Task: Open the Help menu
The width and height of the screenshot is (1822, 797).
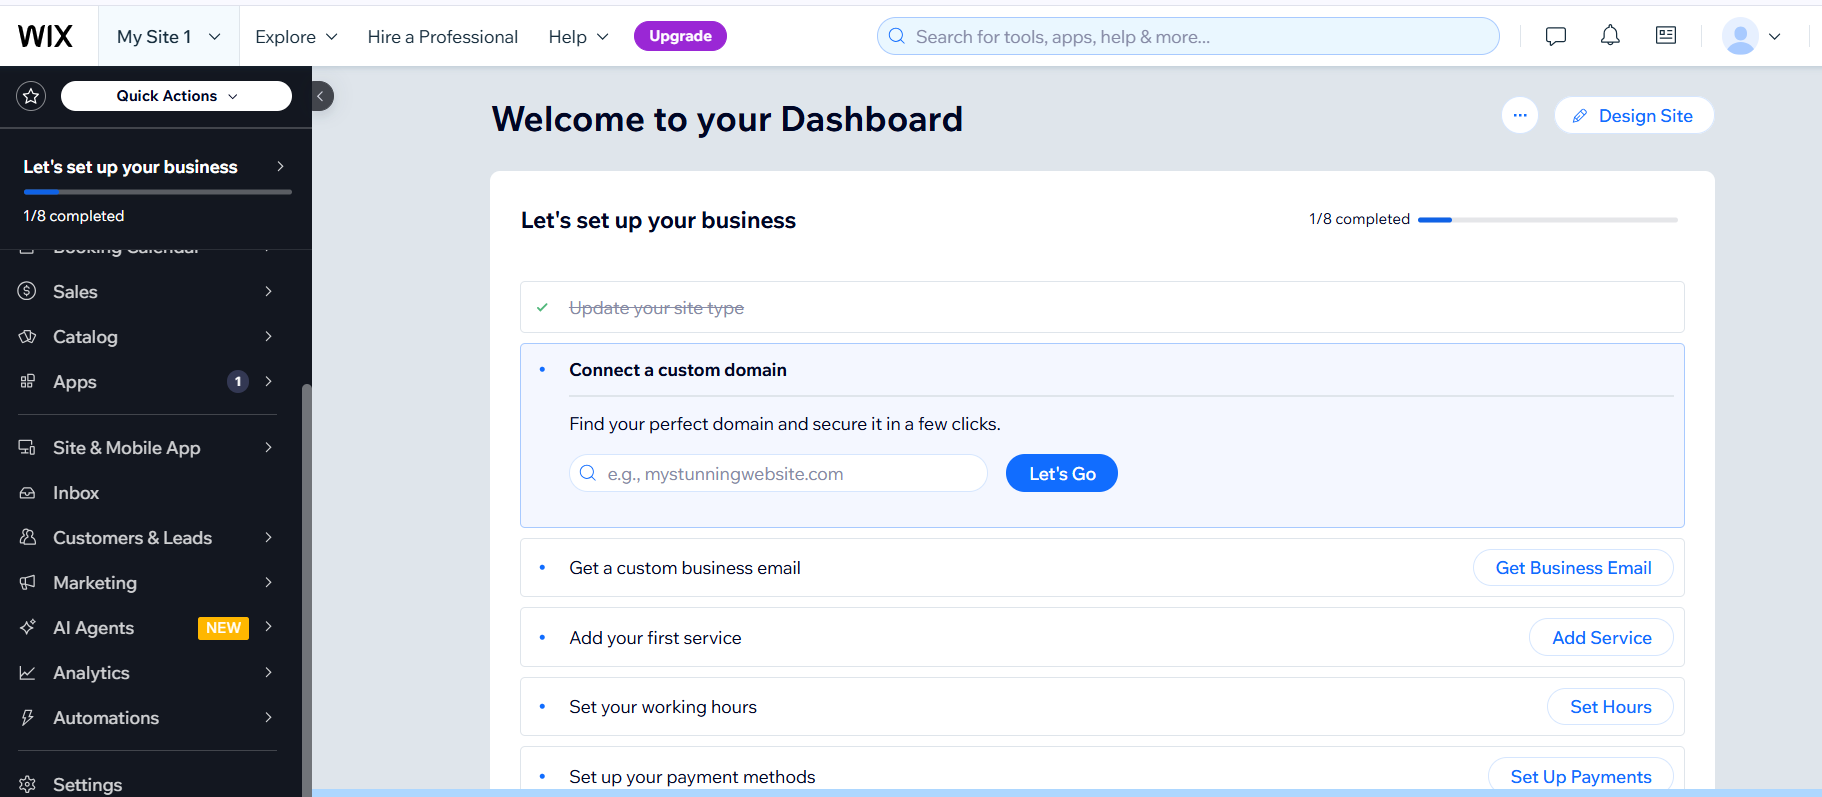Action: [578, 36]
